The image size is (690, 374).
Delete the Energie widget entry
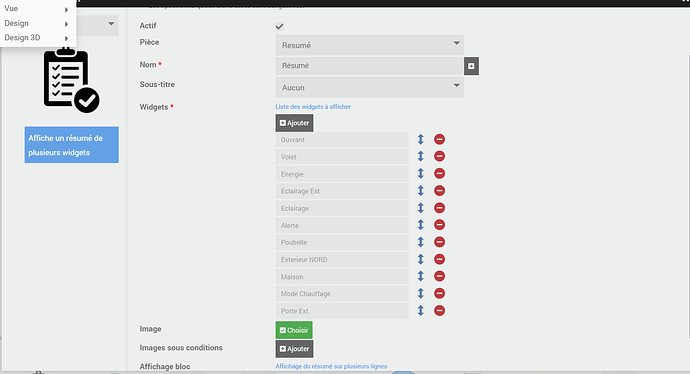coord(439,173)
